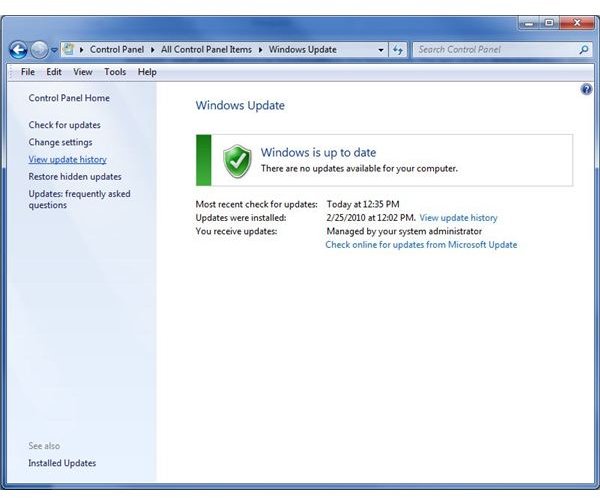600x498 pixels.
Task: Click the 'Today at 12:35 PM' text
Action: (x=363, y=204)
